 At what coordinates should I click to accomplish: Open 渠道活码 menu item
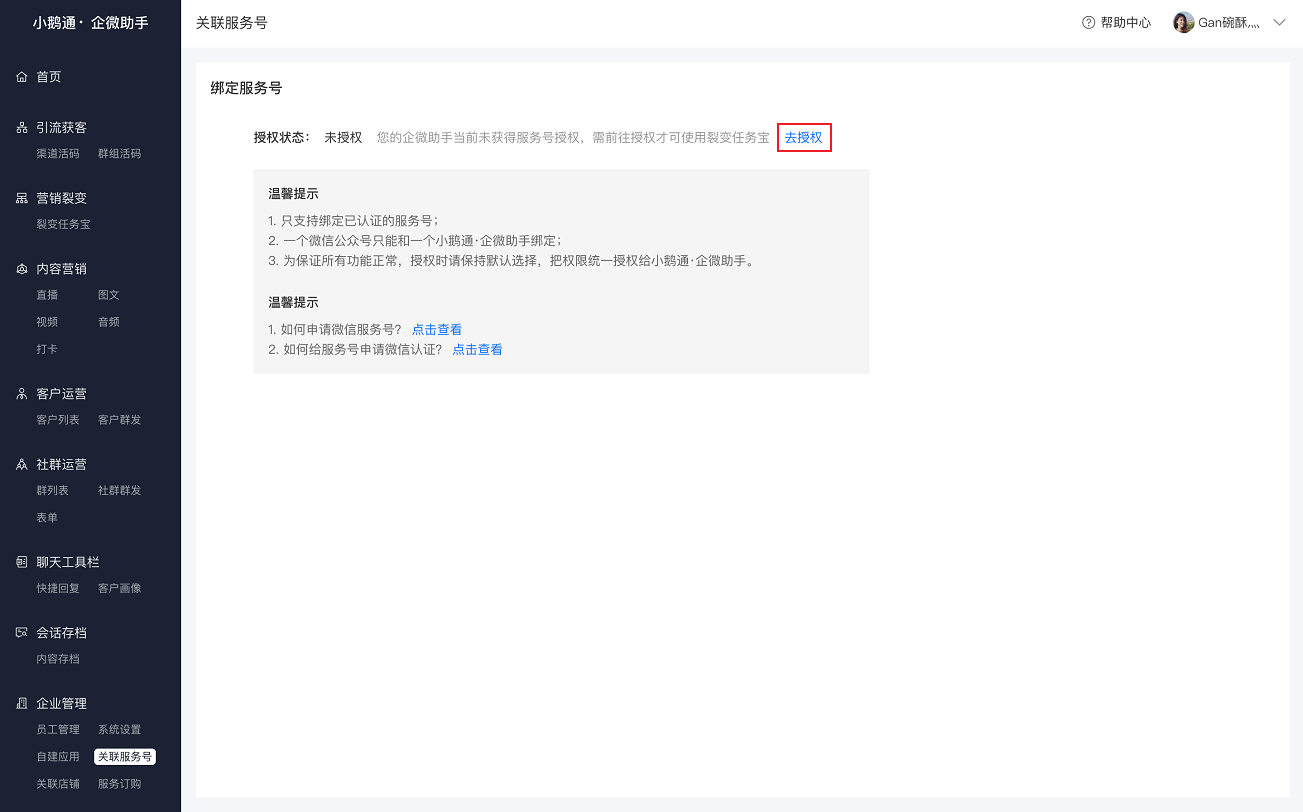(x=58, y=154)
